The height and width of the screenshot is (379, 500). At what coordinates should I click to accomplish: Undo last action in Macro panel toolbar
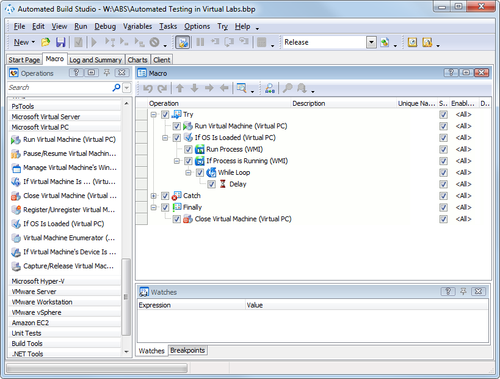148,88
